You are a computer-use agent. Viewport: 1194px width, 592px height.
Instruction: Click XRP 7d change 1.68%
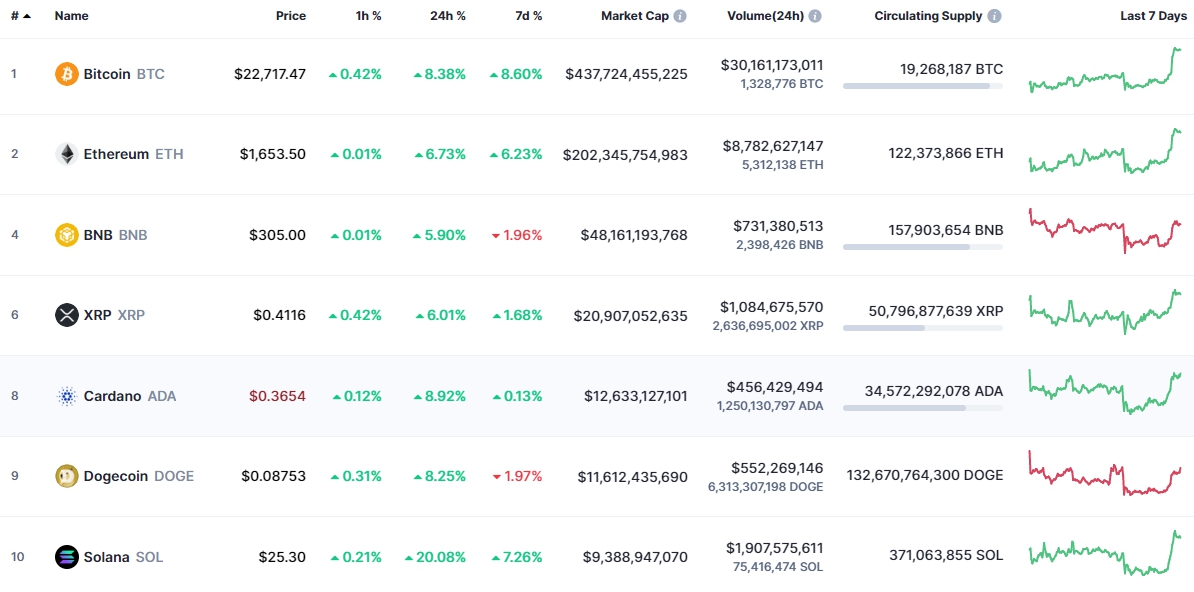(517, 315)
